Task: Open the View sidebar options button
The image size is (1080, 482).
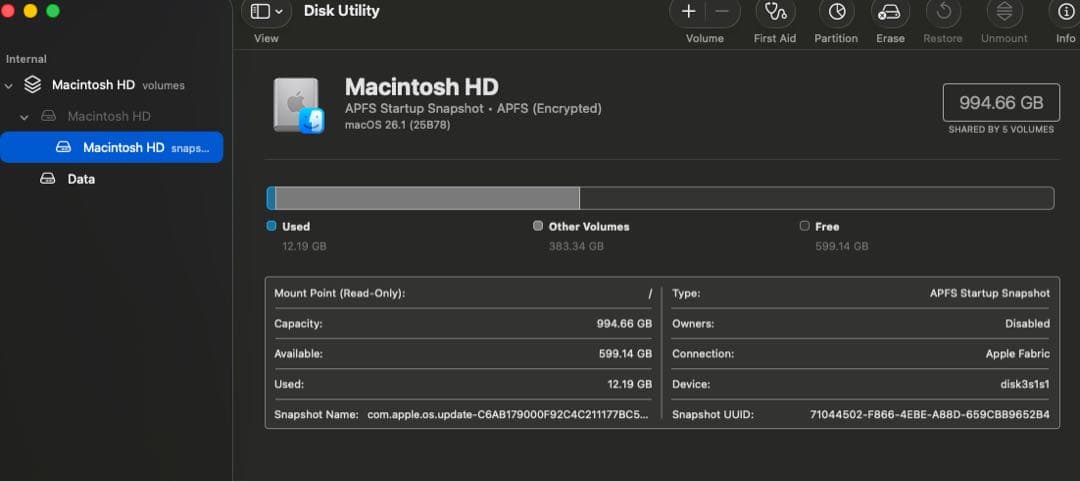Action: pyautogui.click(x=266, y=12)
